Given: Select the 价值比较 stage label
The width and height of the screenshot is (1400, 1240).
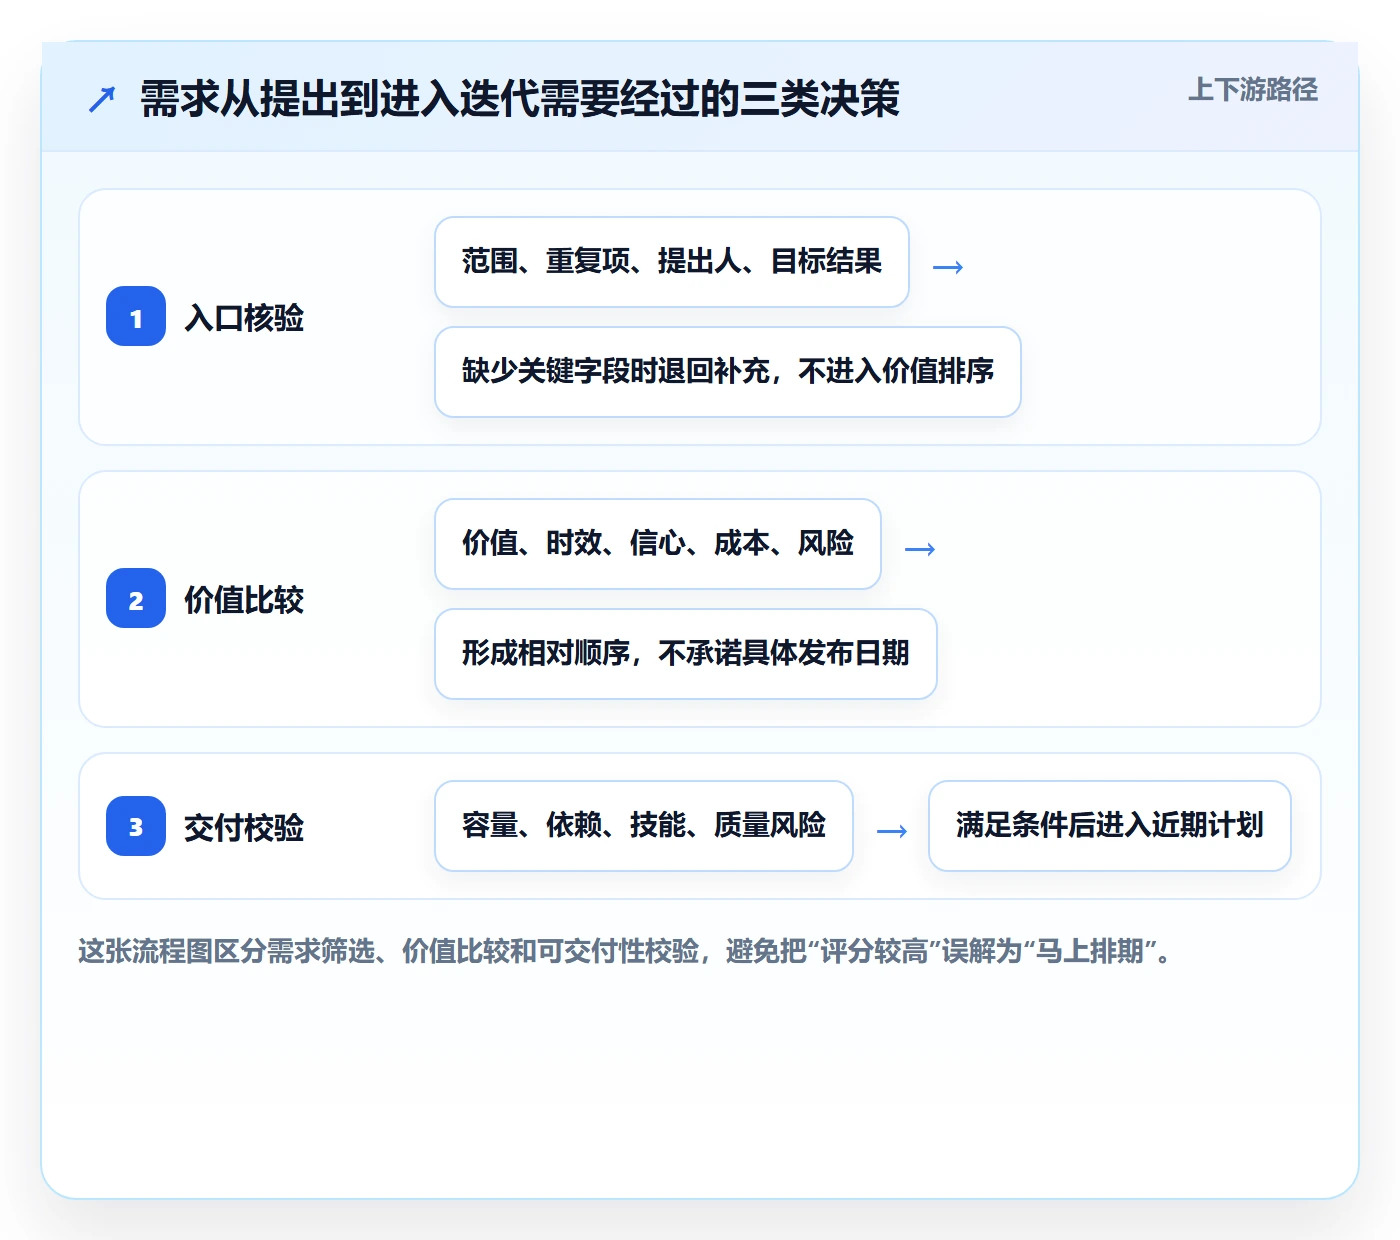Looking at the screenshot, I should click(x=244, y=599).
